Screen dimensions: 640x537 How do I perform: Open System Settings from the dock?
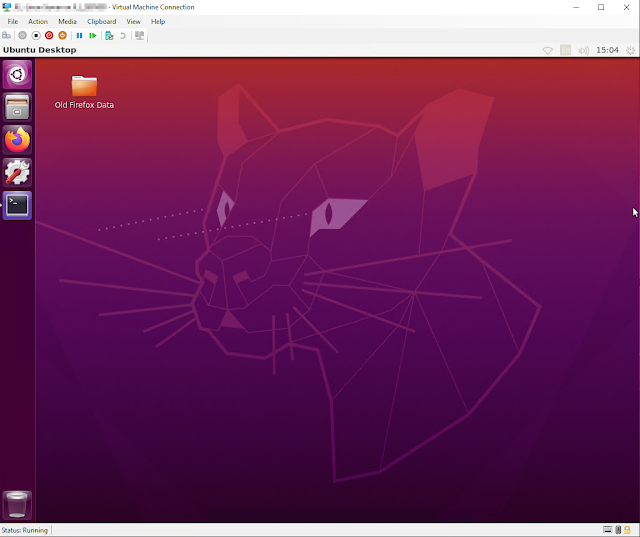pos(17,173)
